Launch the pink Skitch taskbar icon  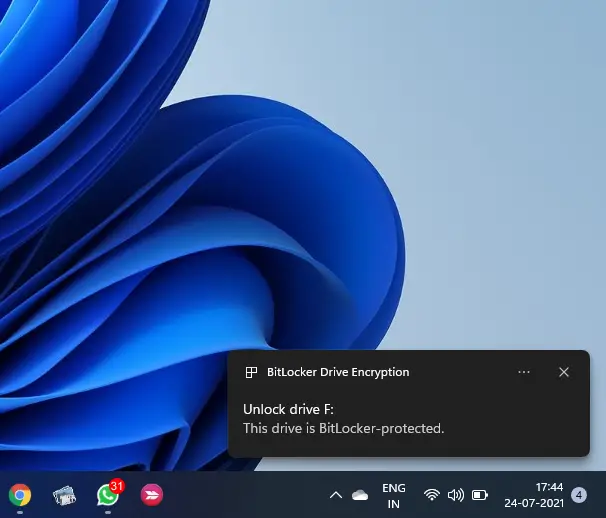[x=152, y=495]
